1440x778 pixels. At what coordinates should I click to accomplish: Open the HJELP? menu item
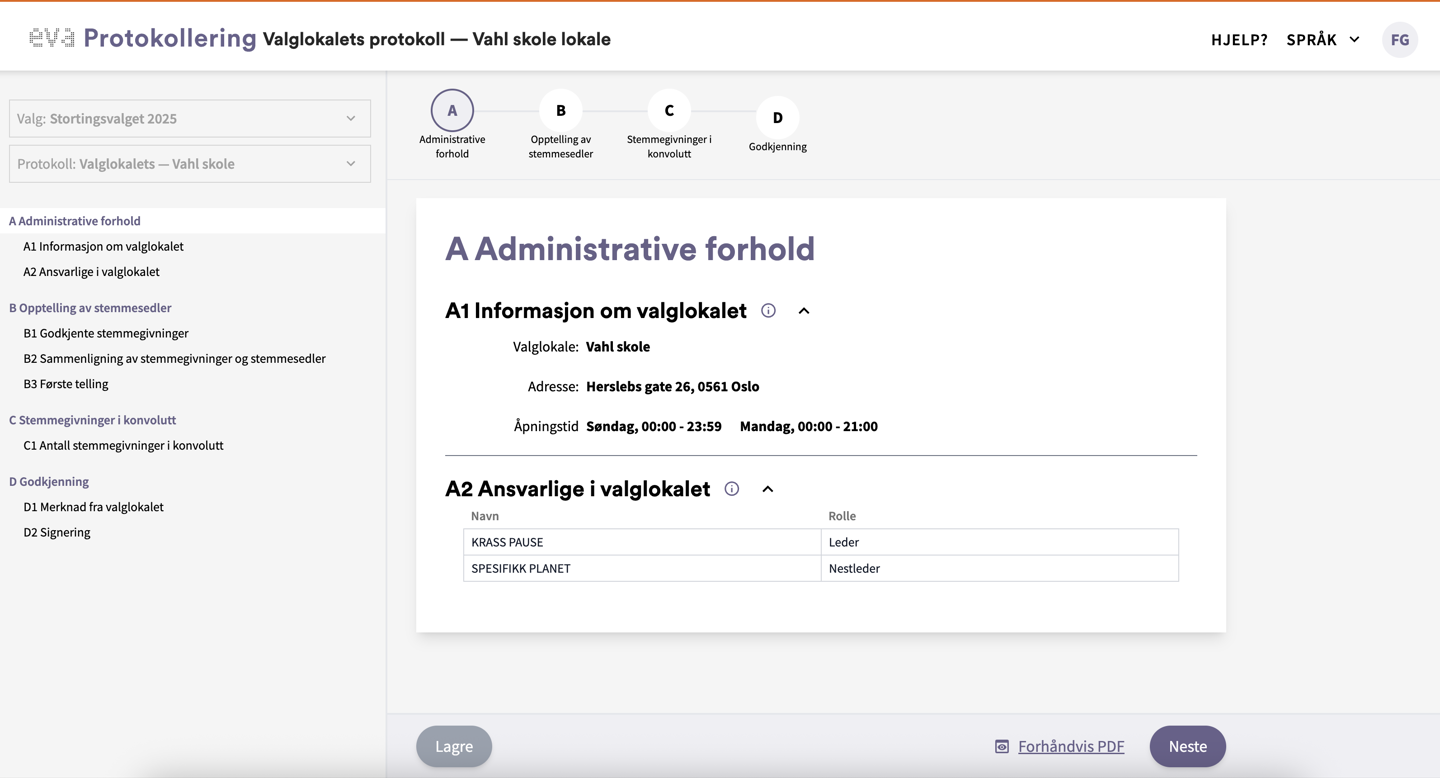click(1239, 39)
